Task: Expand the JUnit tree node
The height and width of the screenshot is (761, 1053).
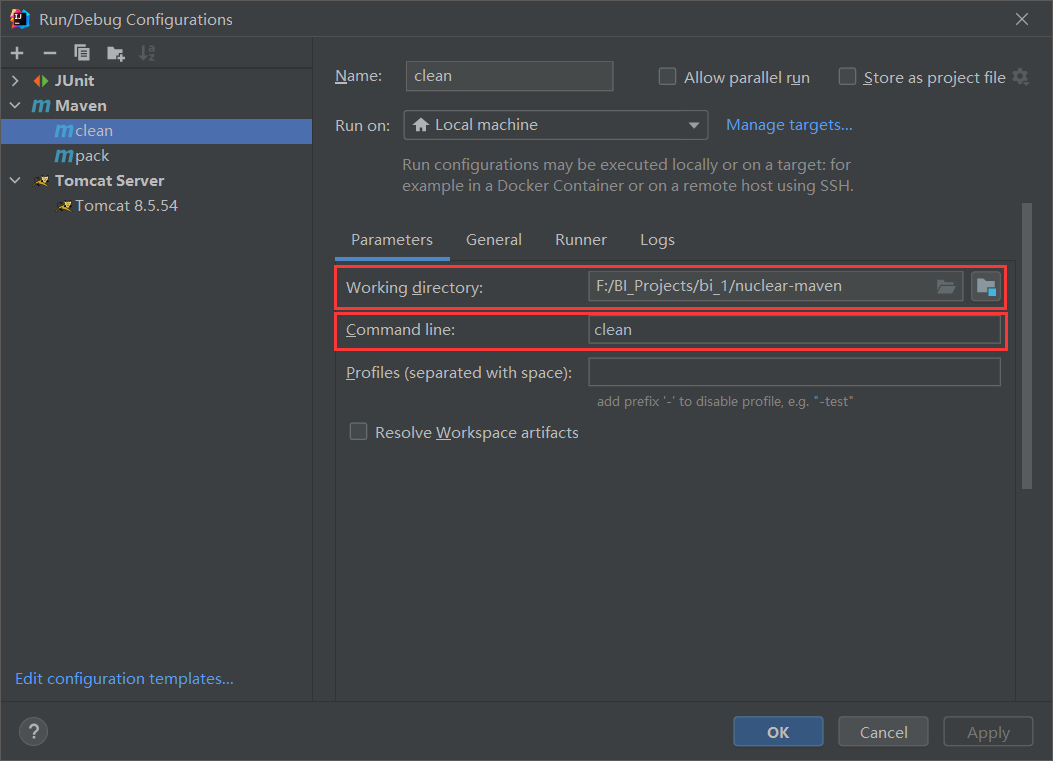Action: click(15, 81)
